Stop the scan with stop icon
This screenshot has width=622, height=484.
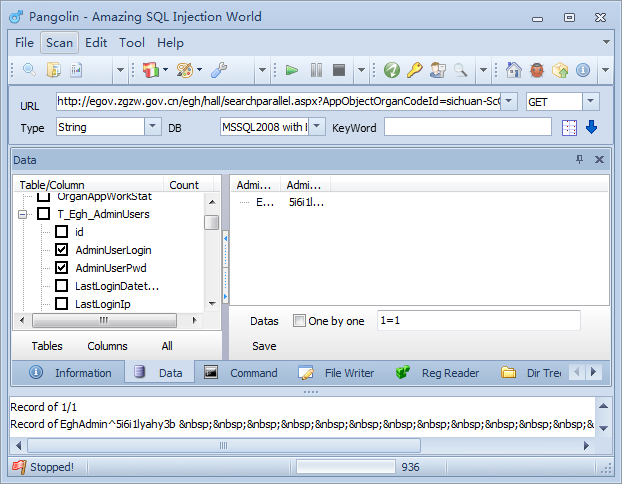[x=339, y=70]
